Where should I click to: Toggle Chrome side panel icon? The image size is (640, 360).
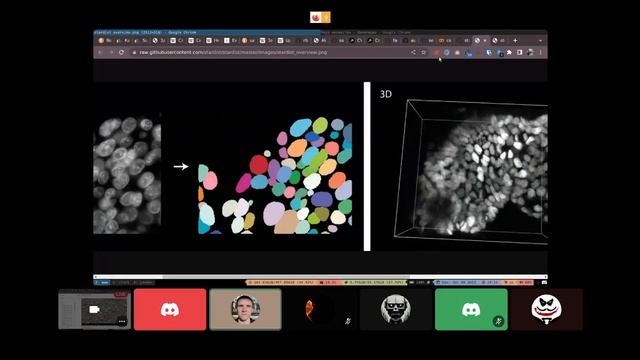pos(520,52)
